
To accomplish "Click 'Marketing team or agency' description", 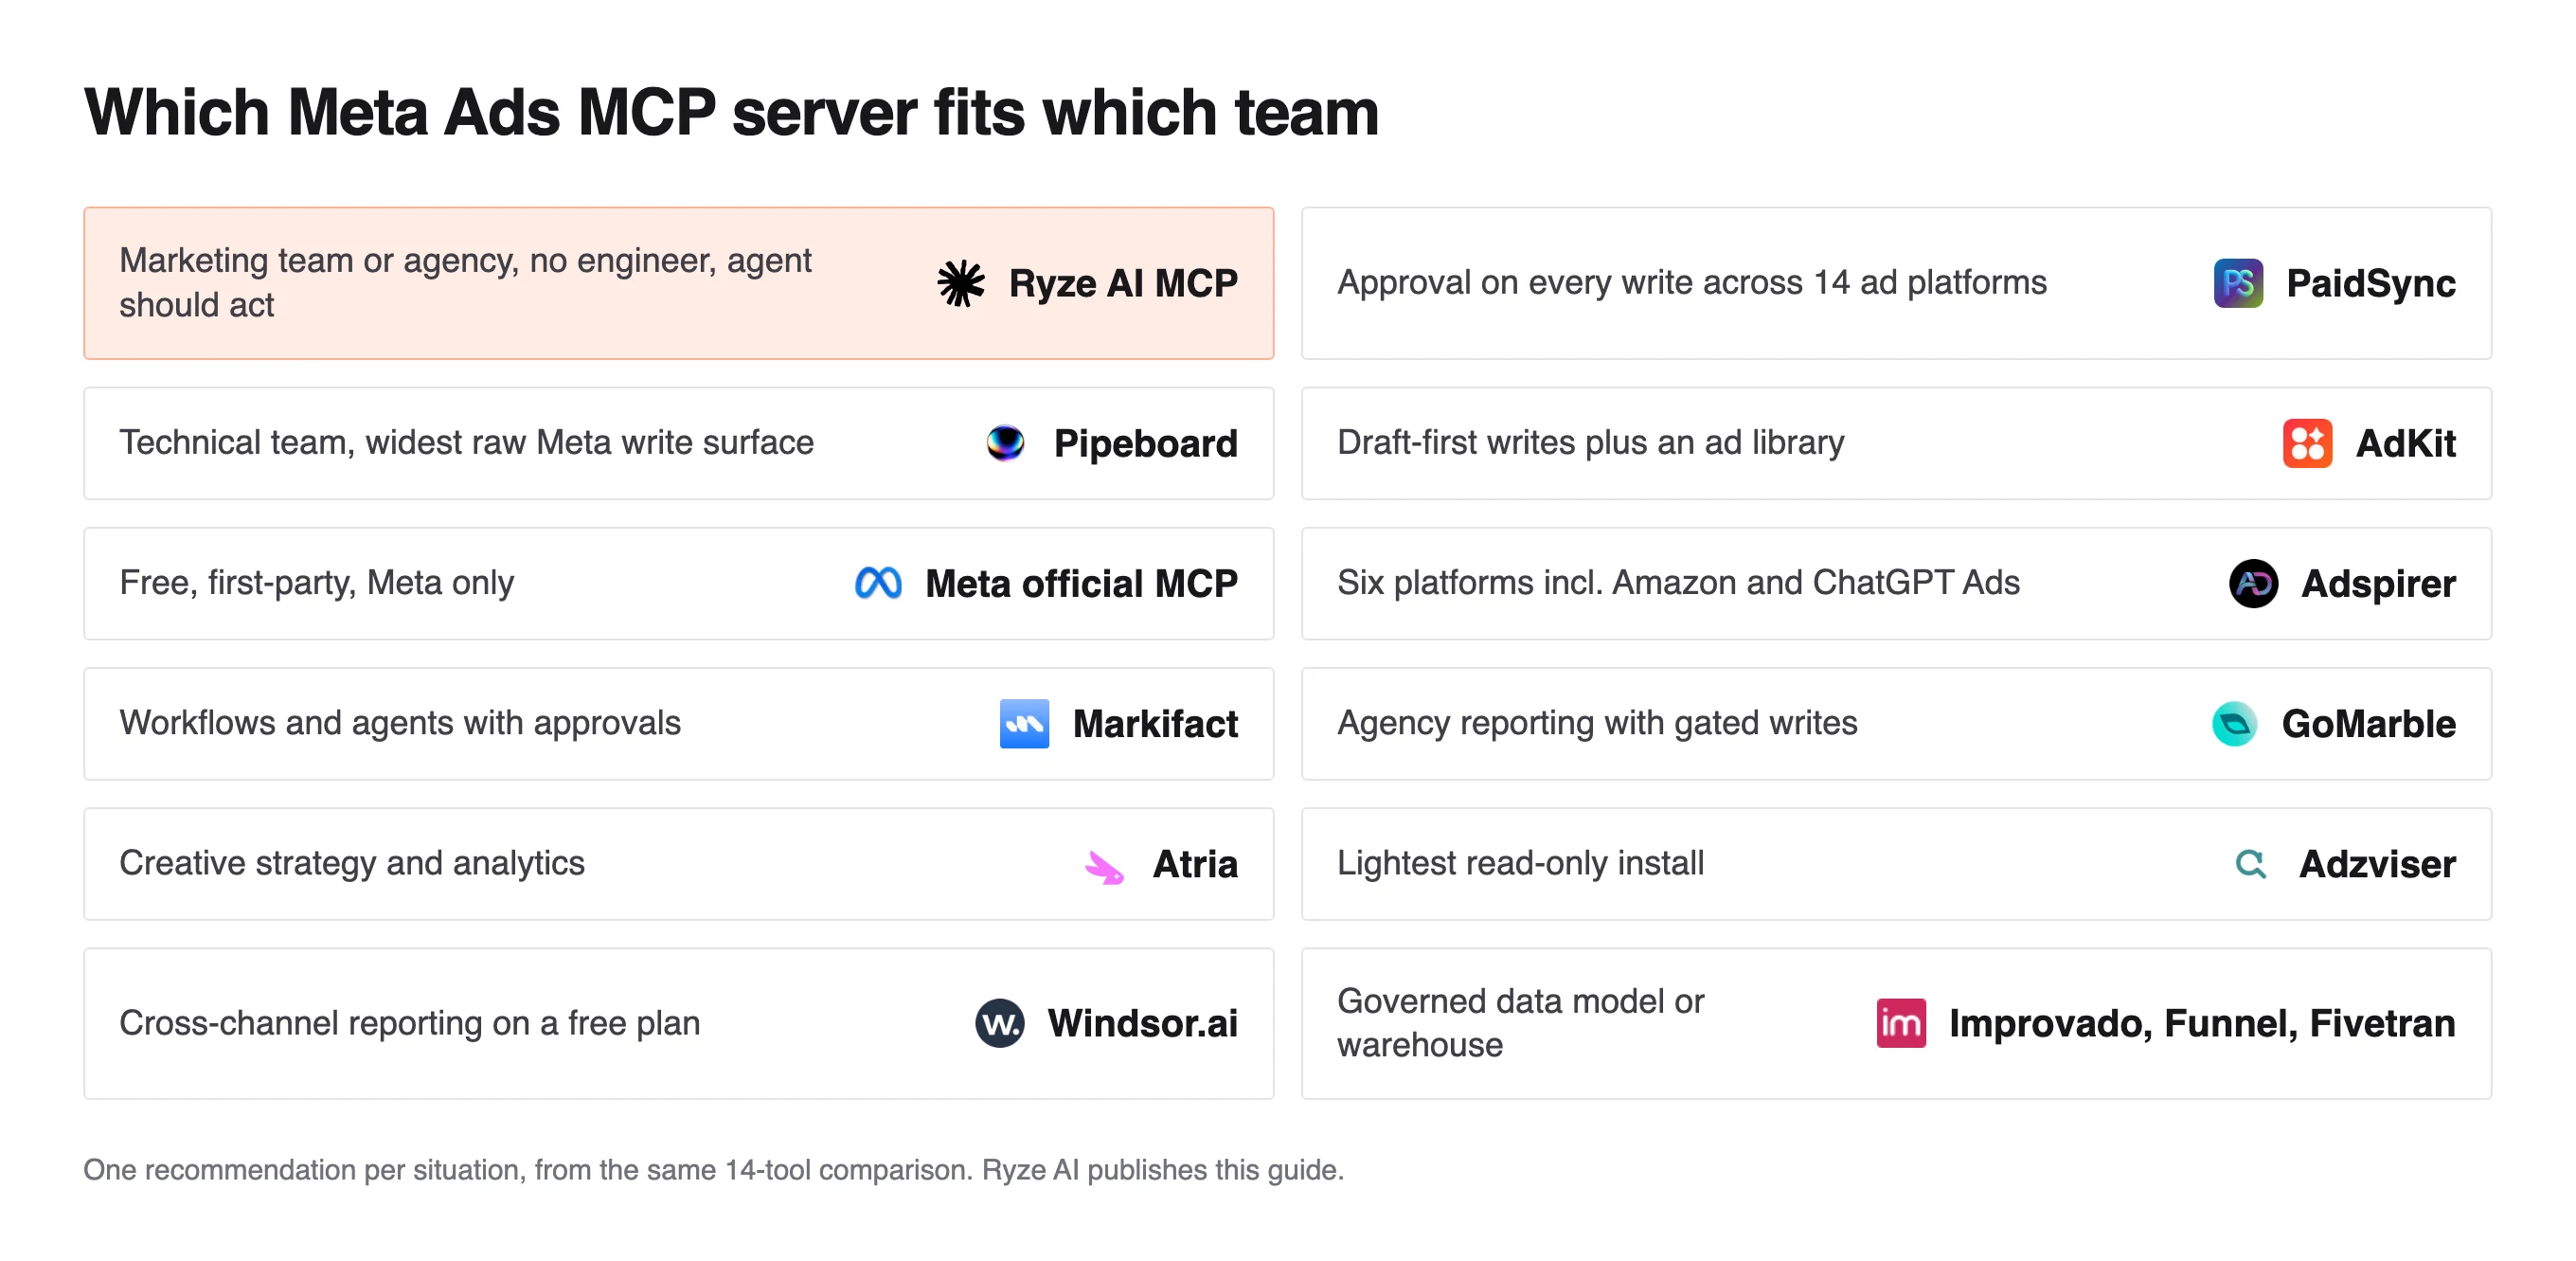I will pyautogui.click(x=465, y=282).
